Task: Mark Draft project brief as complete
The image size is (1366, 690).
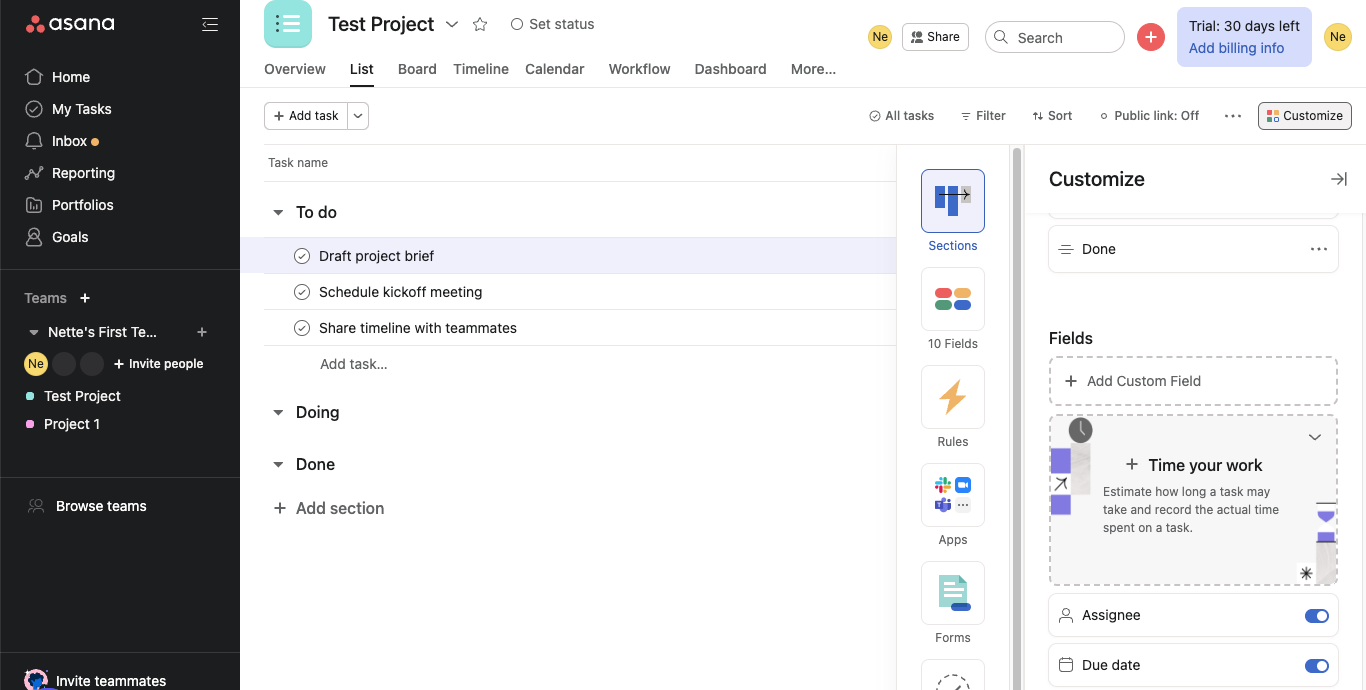Action: tap(302, 256)
